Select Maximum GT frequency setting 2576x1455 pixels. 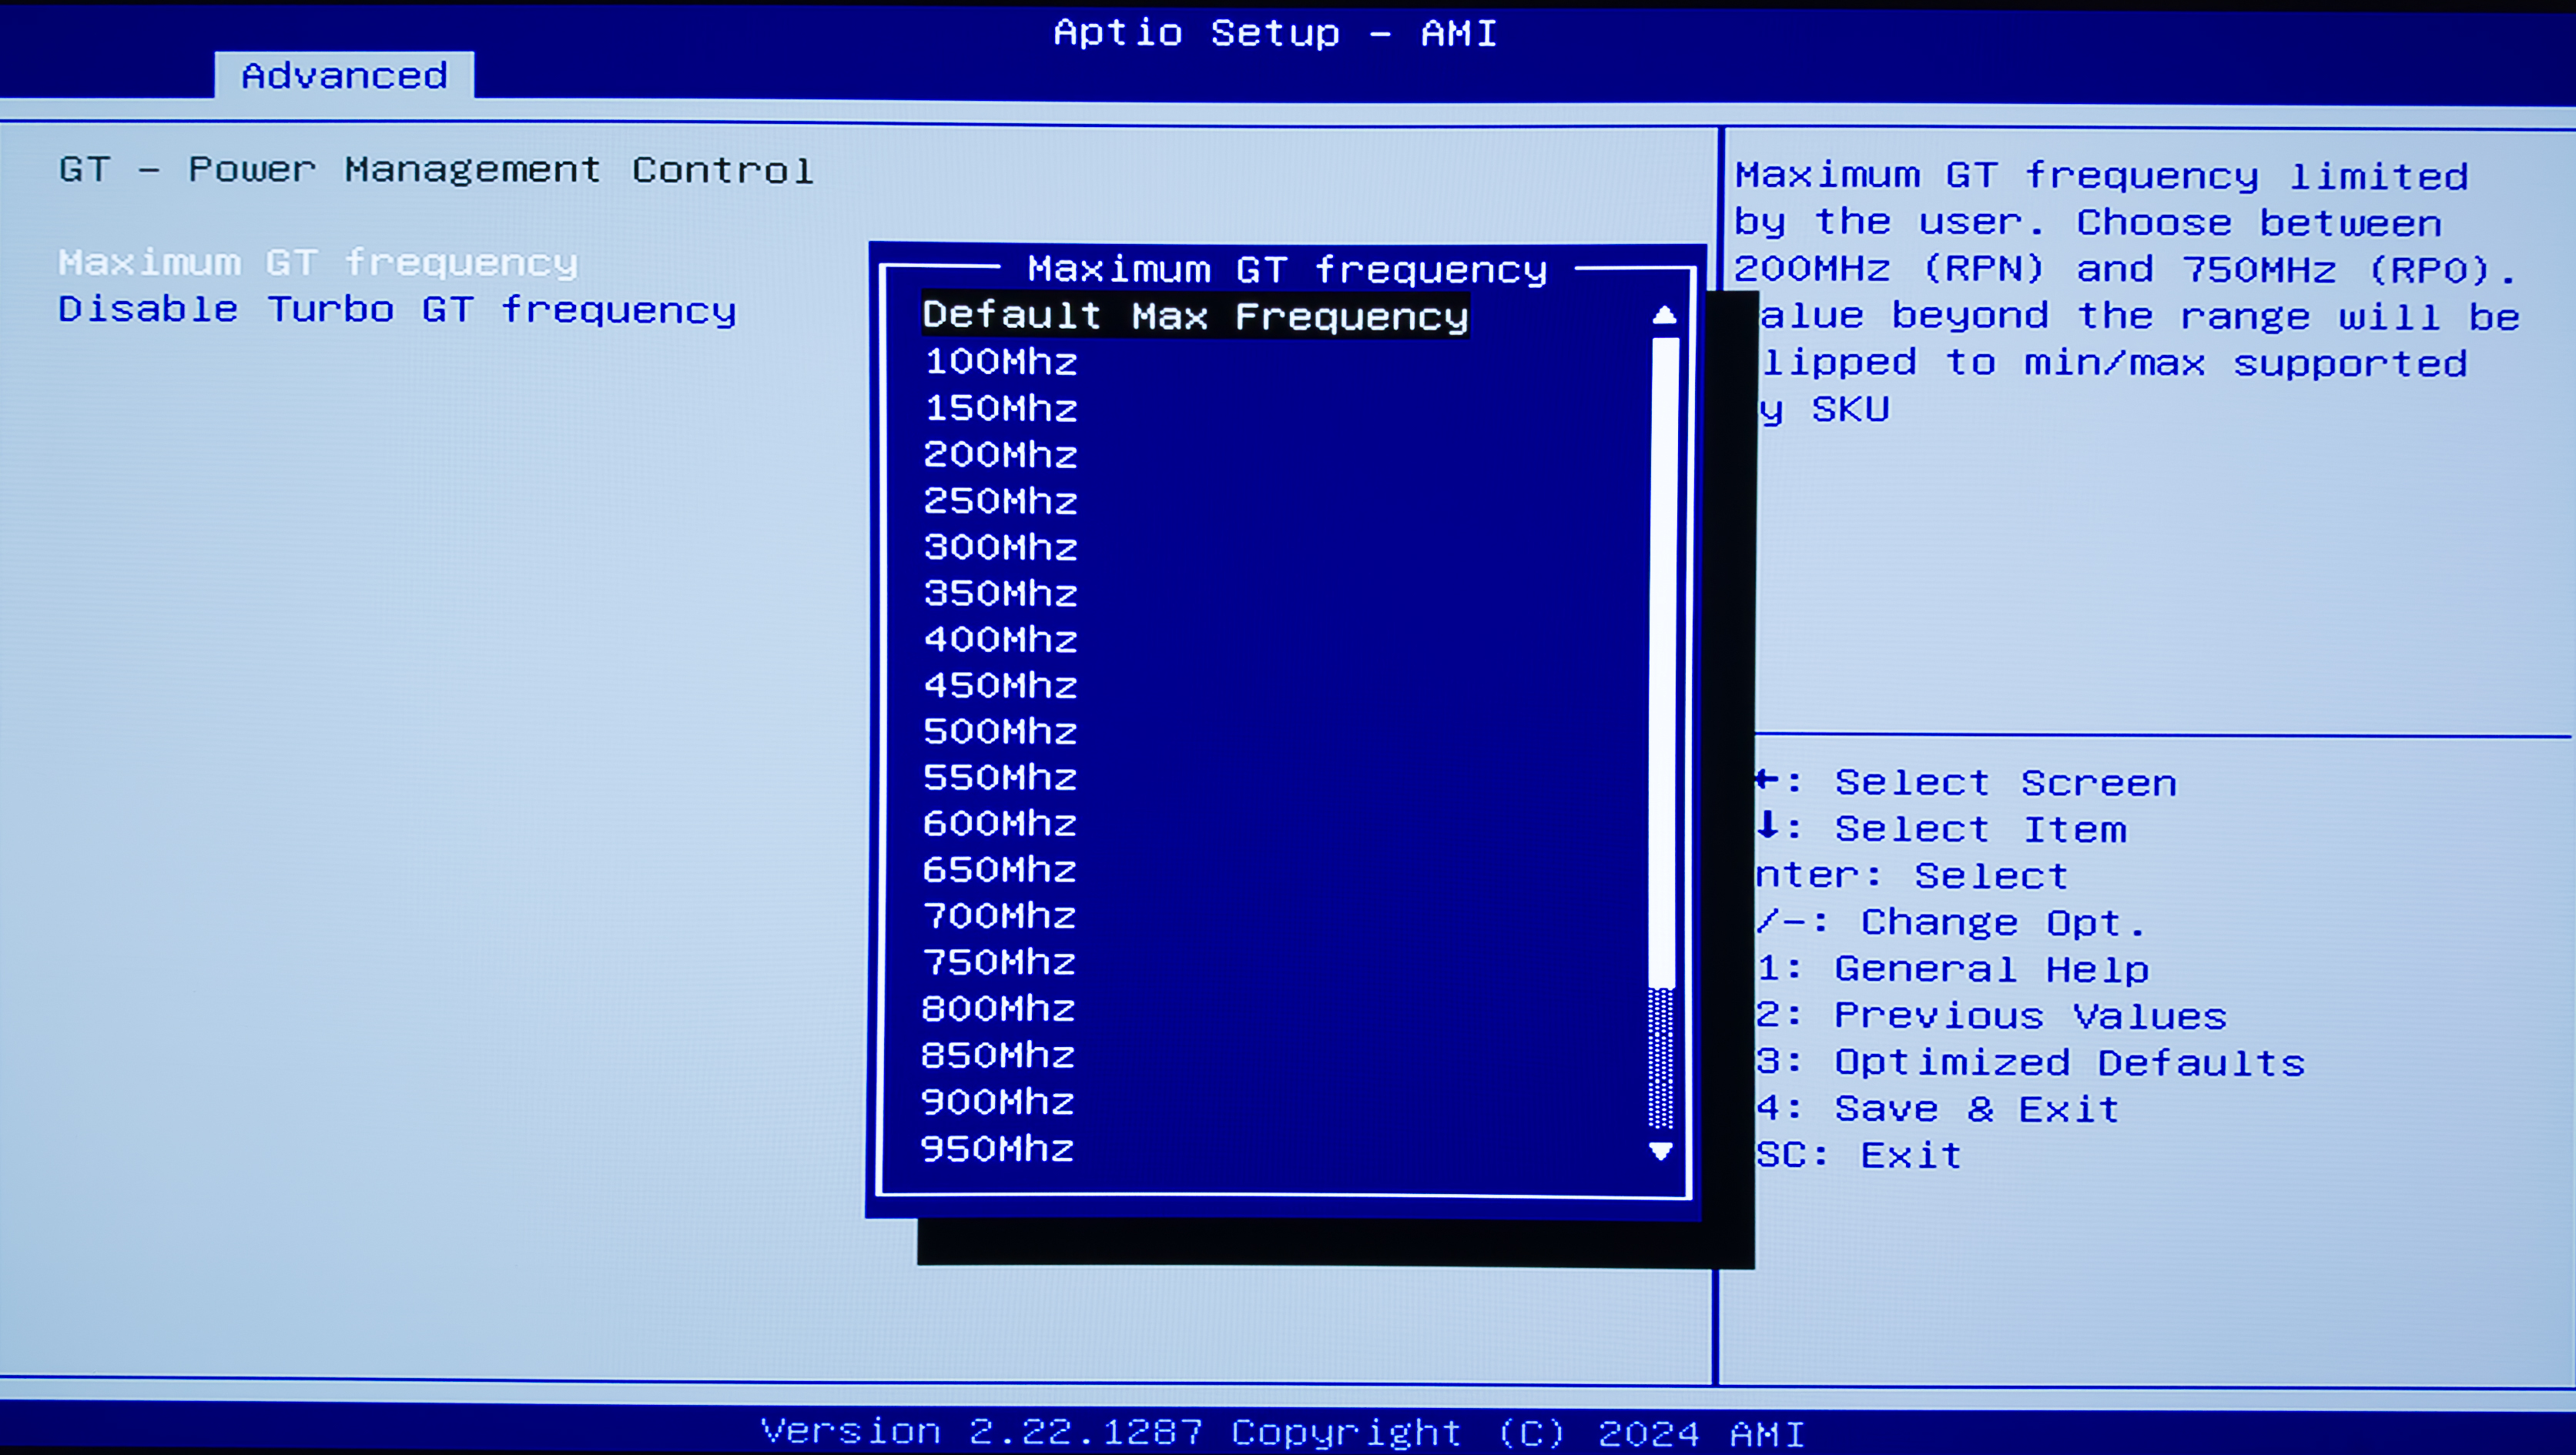click(318, 263)
